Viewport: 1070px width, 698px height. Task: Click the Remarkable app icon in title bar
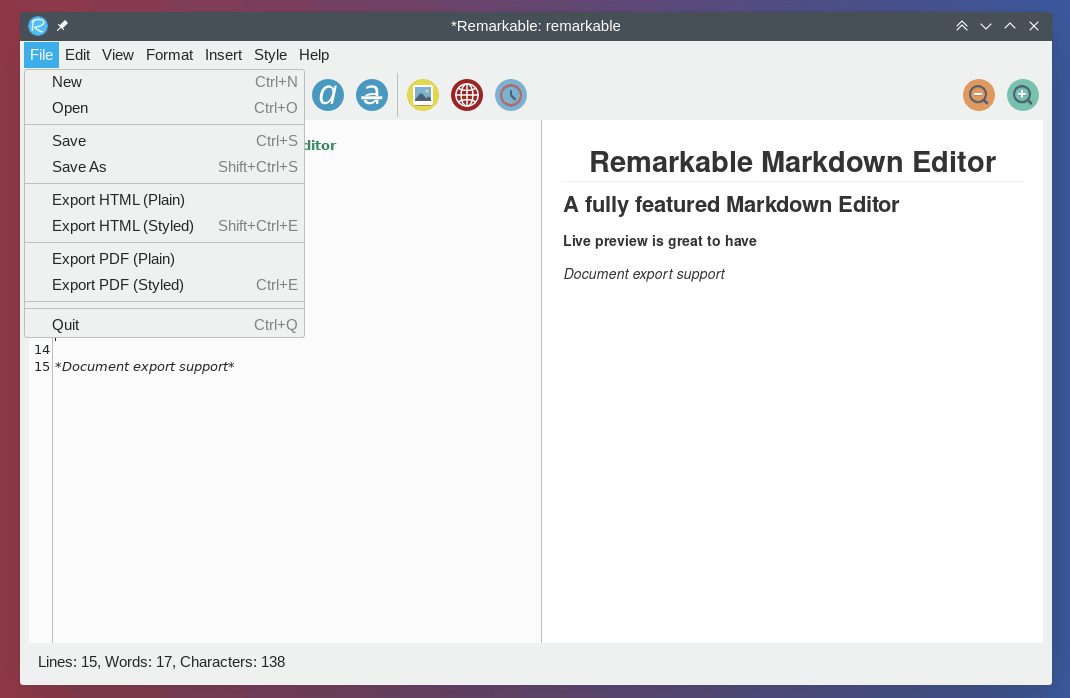(38, 26)
